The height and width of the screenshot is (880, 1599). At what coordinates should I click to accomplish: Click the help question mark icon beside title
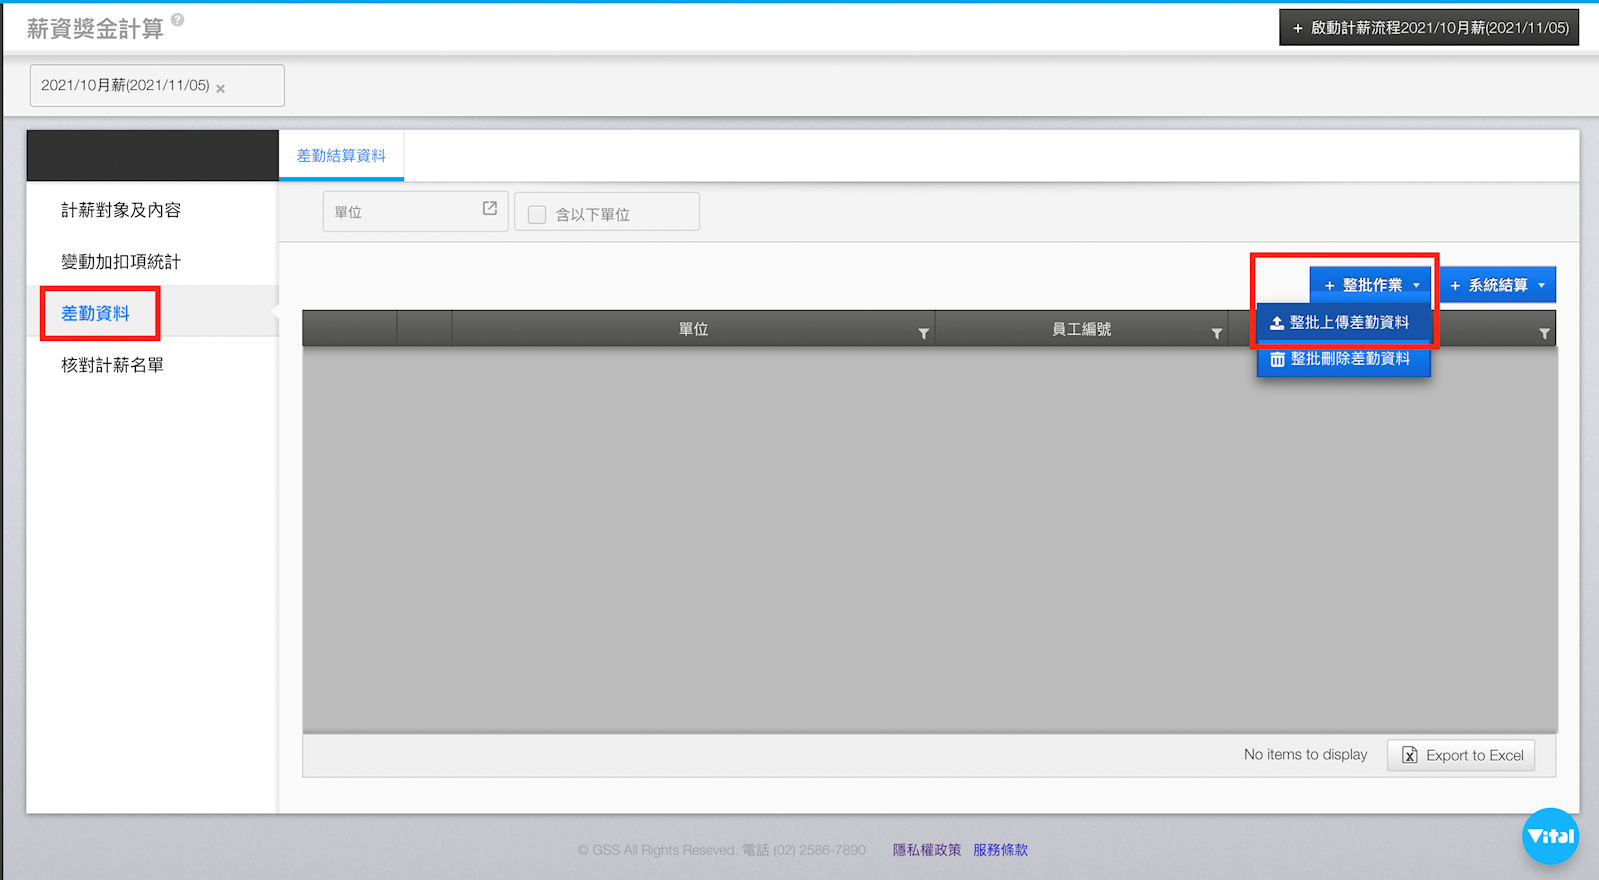[x=177, y=20]
